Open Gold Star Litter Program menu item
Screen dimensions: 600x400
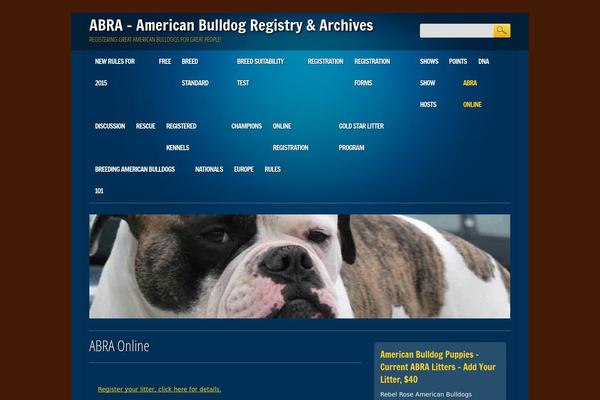[x=361, y=137]
